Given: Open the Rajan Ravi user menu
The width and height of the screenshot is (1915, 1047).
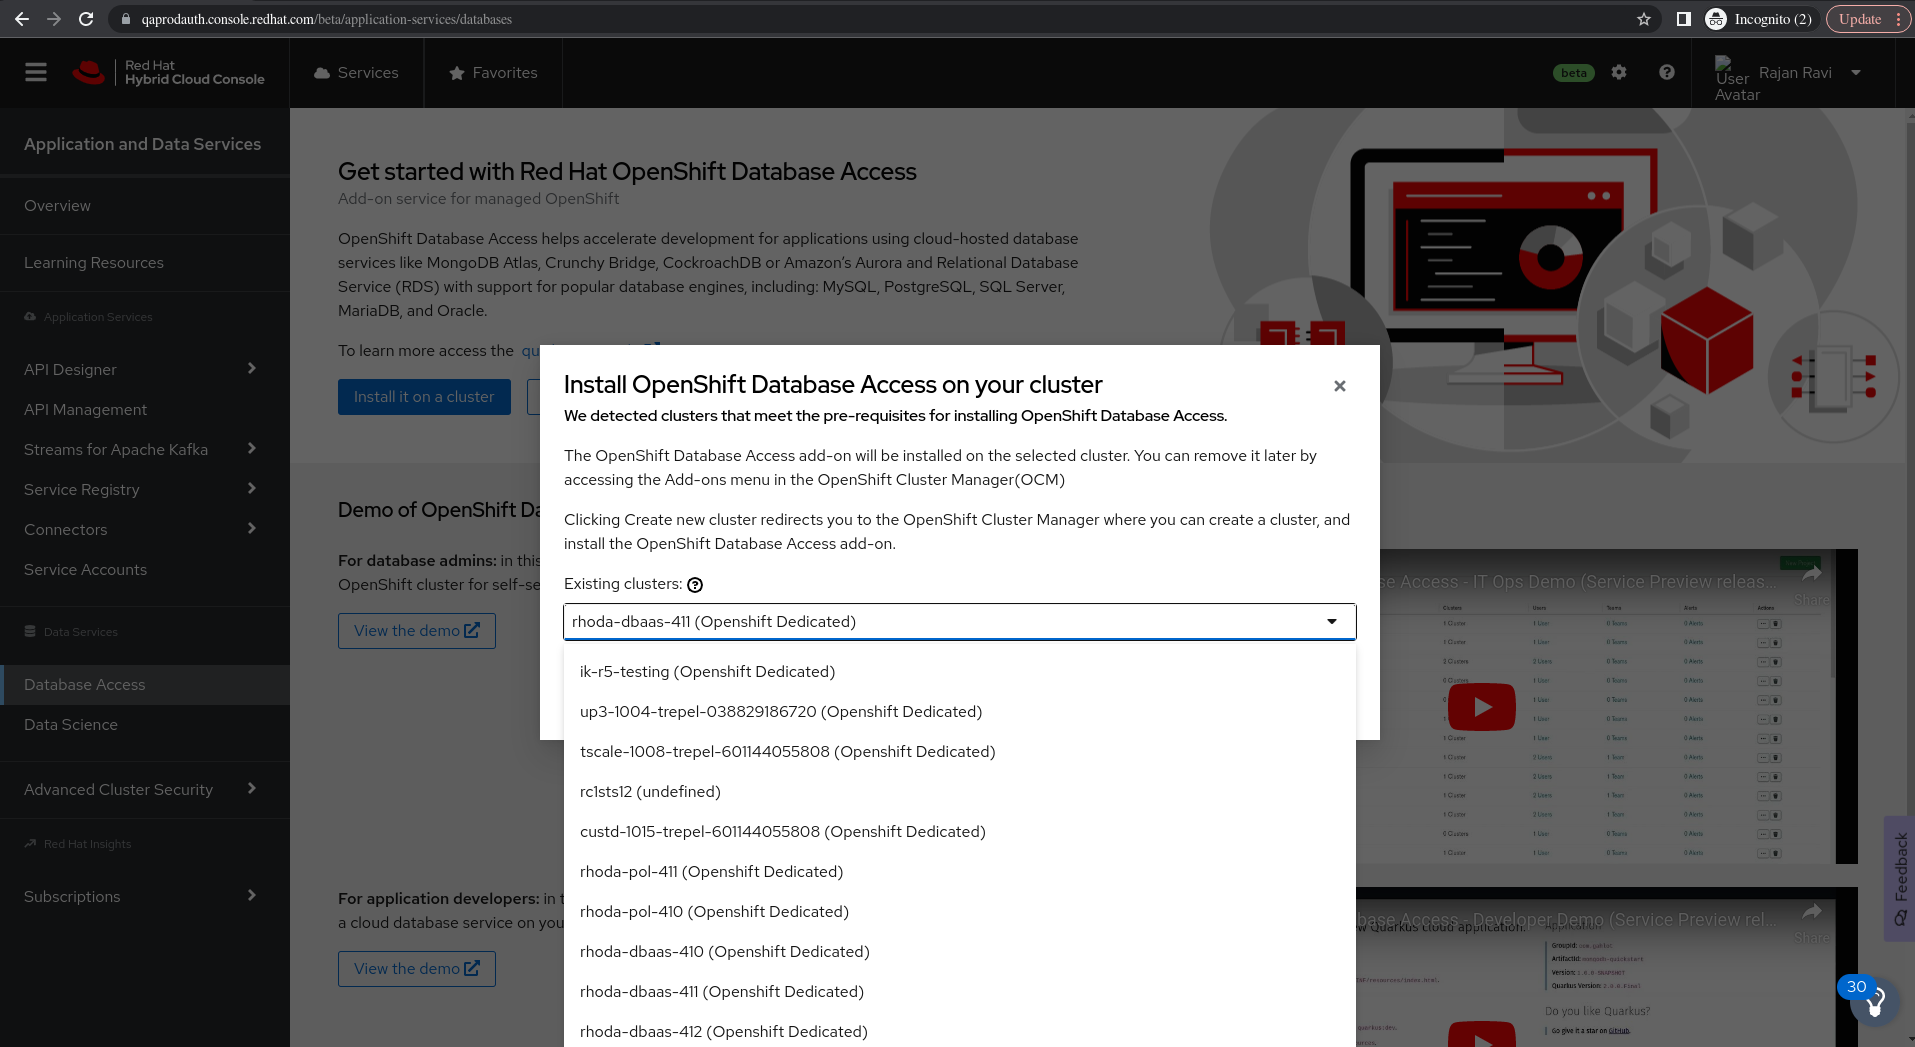Looking at the screenshot, I should click(x=1810, y=73).
